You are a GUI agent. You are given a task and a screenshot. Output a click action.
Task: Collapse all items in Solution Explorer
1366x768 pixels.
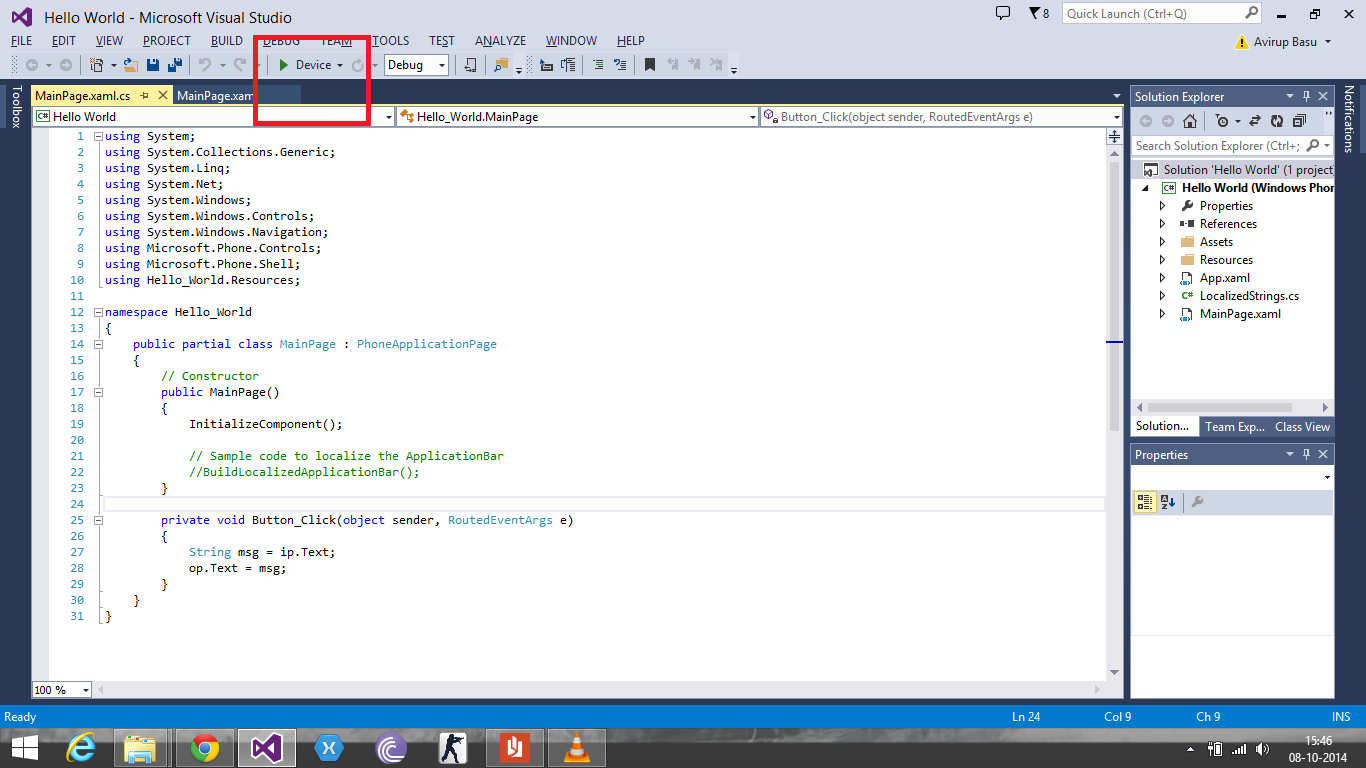click(x=1299, y=121)
